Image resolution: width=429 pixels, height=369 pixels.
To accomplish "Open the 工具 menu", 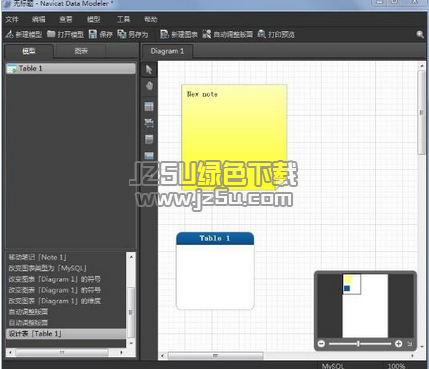I will pos(123,19).
